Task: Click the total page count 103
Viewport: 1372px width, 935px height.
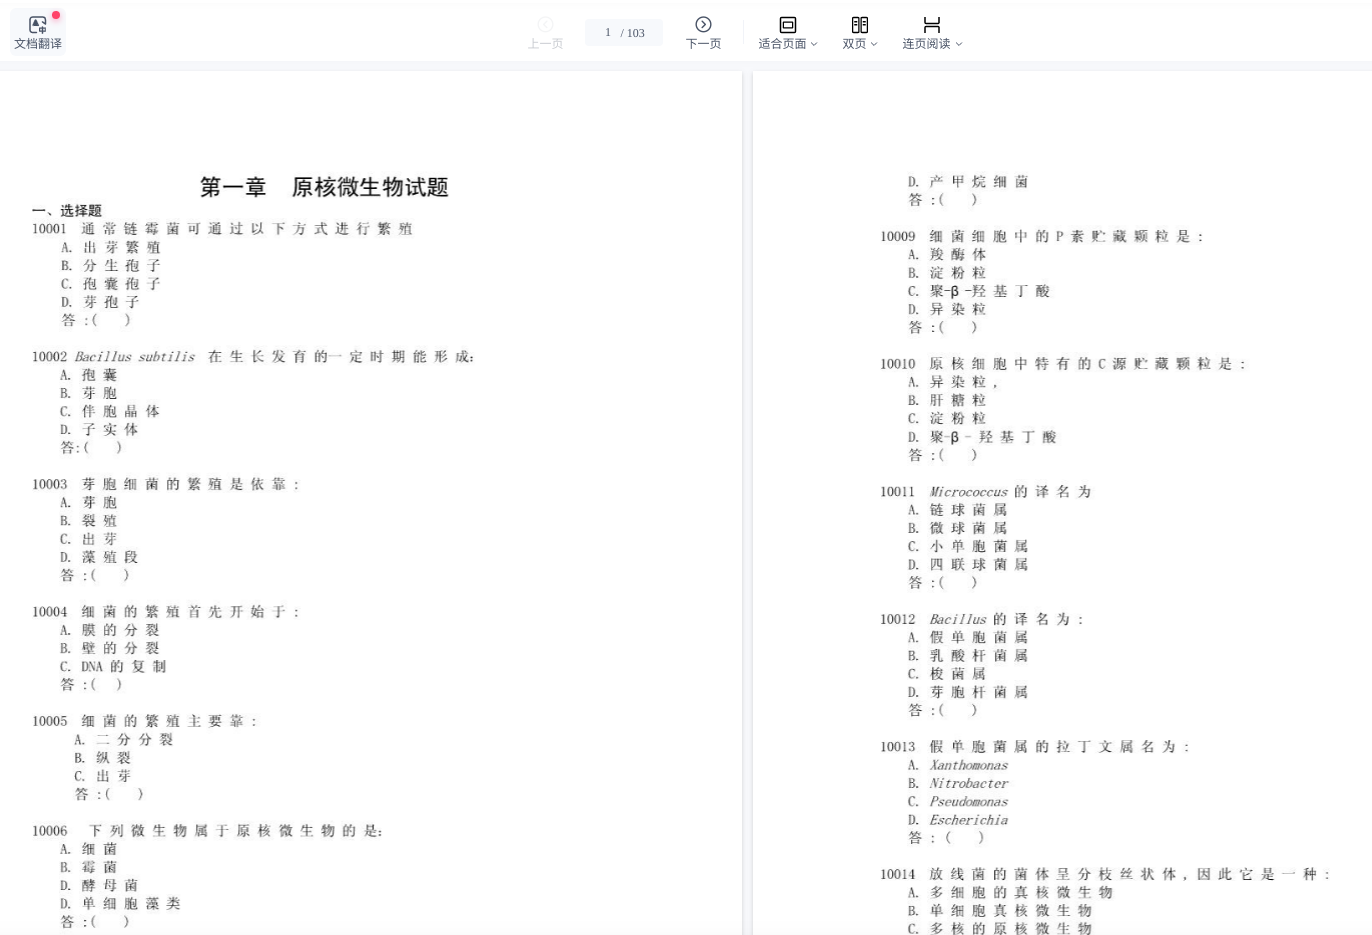Action: coord(636,33)
